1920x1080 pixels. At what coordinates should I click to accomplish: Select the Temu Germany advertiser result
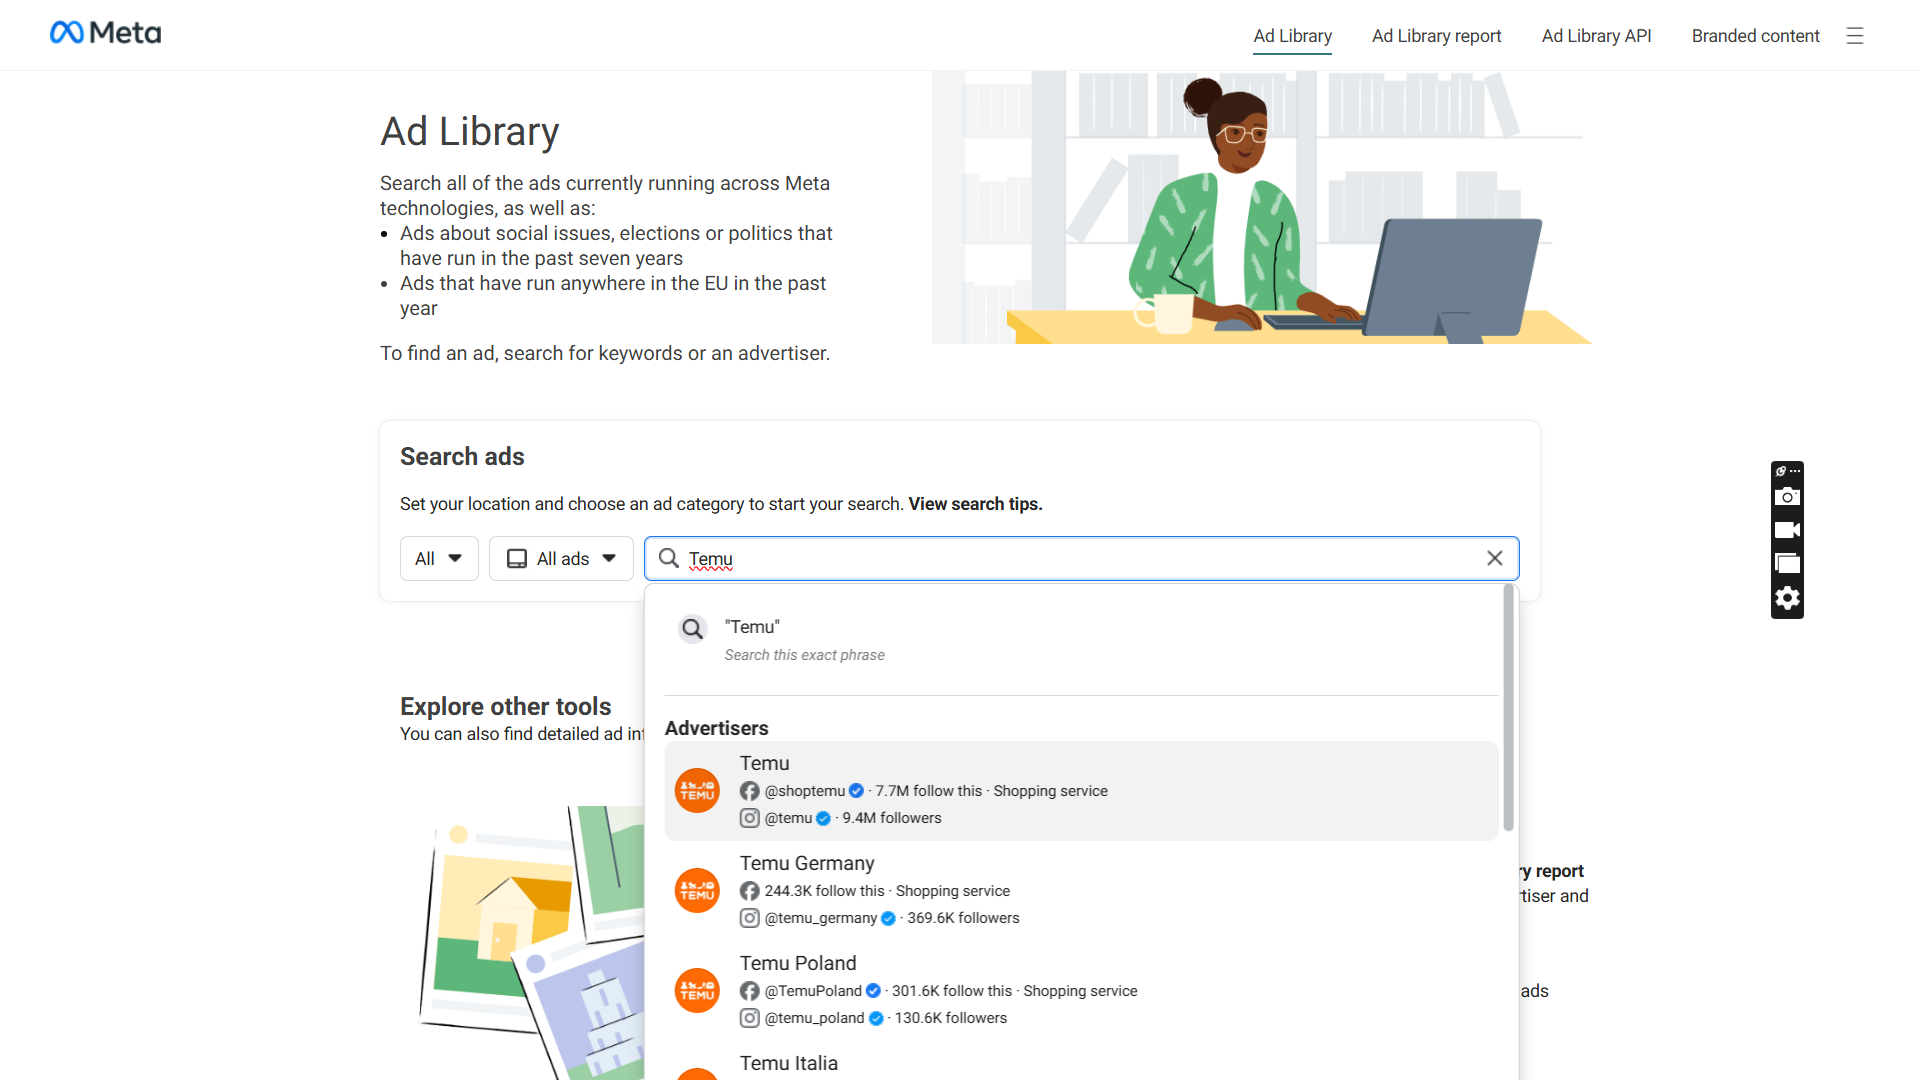[1081, 890]
